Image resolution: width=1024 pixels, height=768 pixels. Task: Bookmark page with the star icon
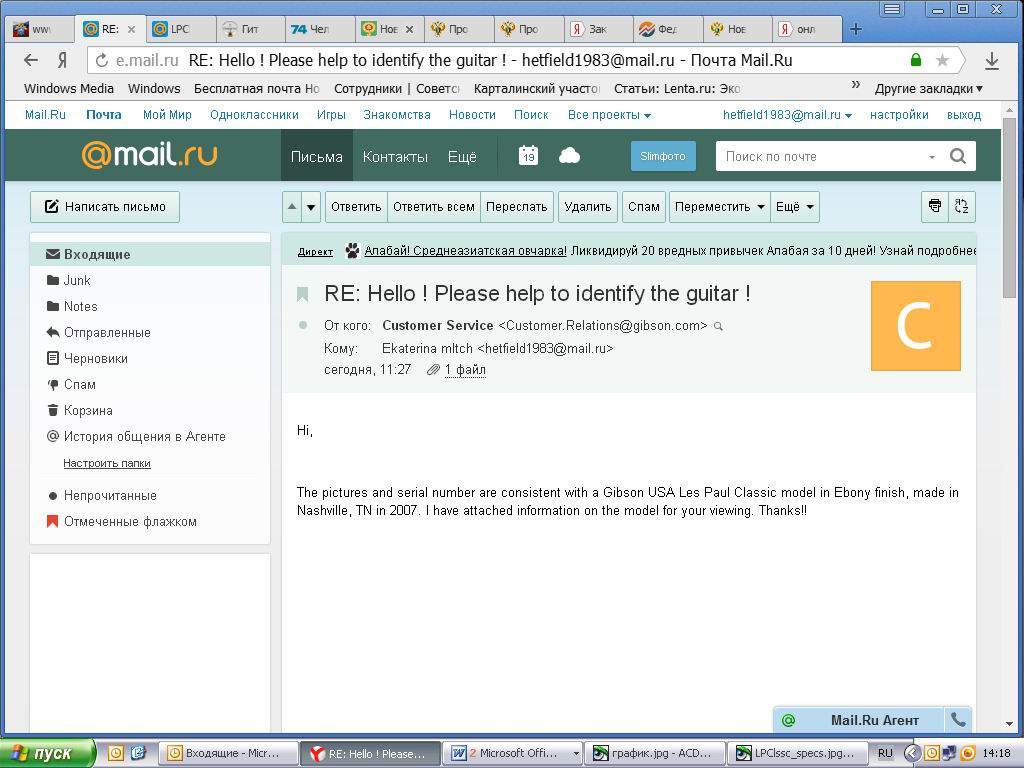point(942,61)
